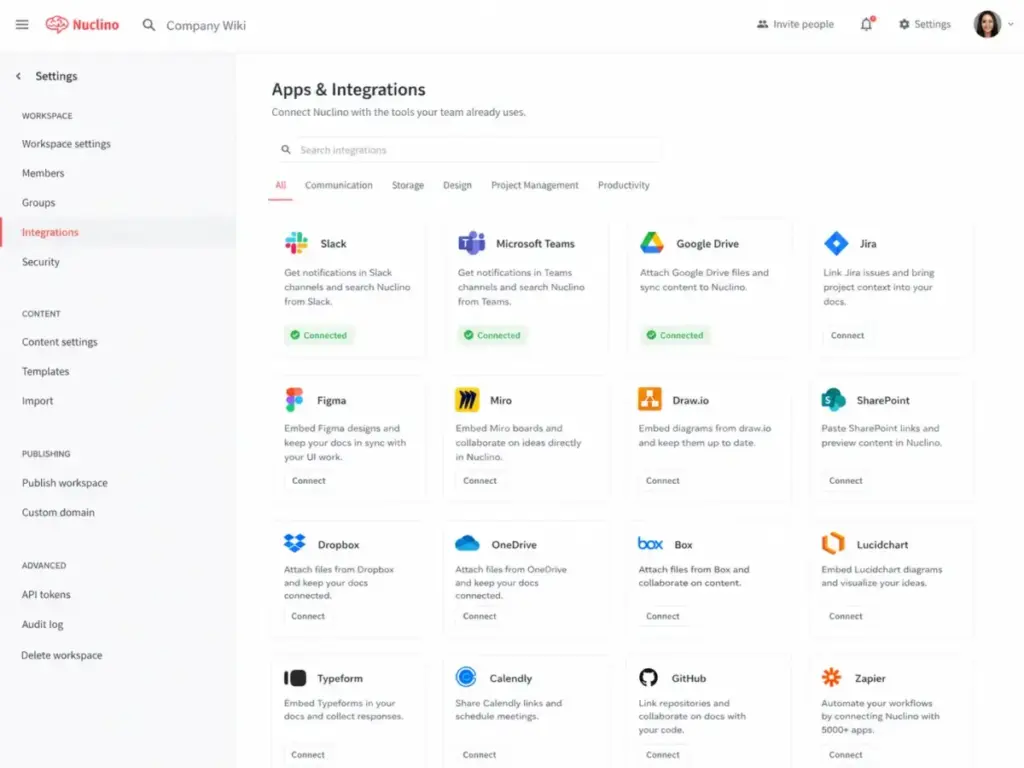This screenshot has height=768, width=1024.
Task: Connect the Box integration
Action: click(663, 616)
